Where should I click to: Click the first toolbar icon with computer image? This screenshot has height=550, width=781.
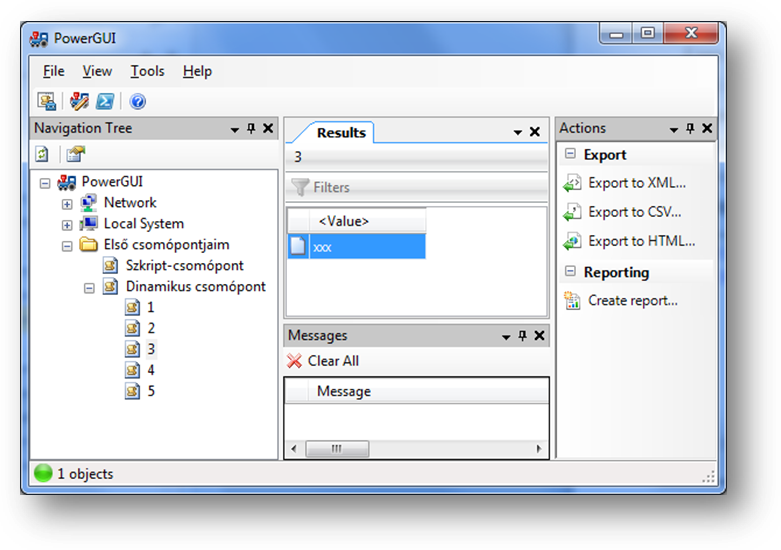[x=47, y=101]
